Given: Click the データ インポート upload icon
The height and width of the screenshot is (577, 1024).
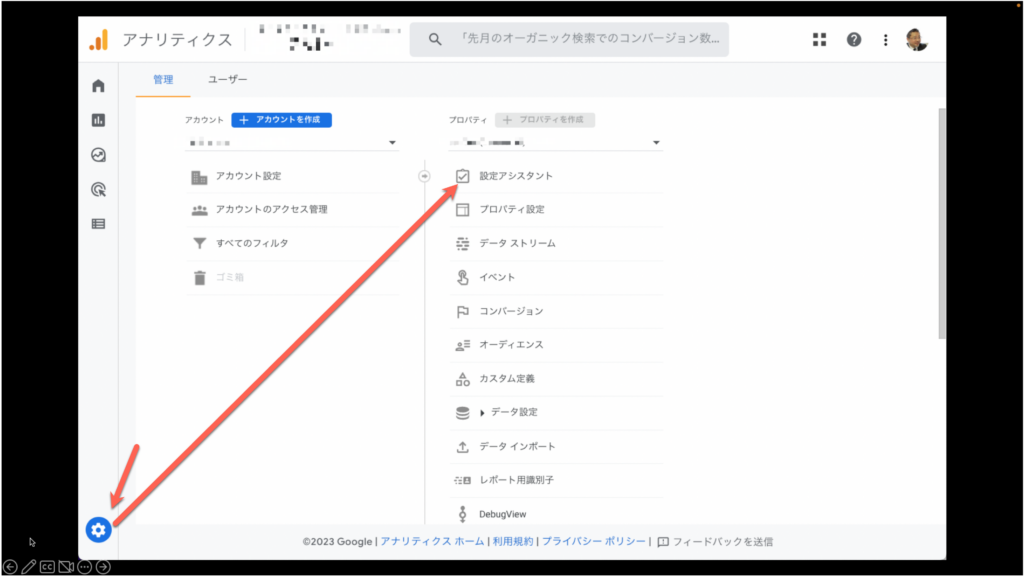Looking at the screenshot, I should coord(462,446).
